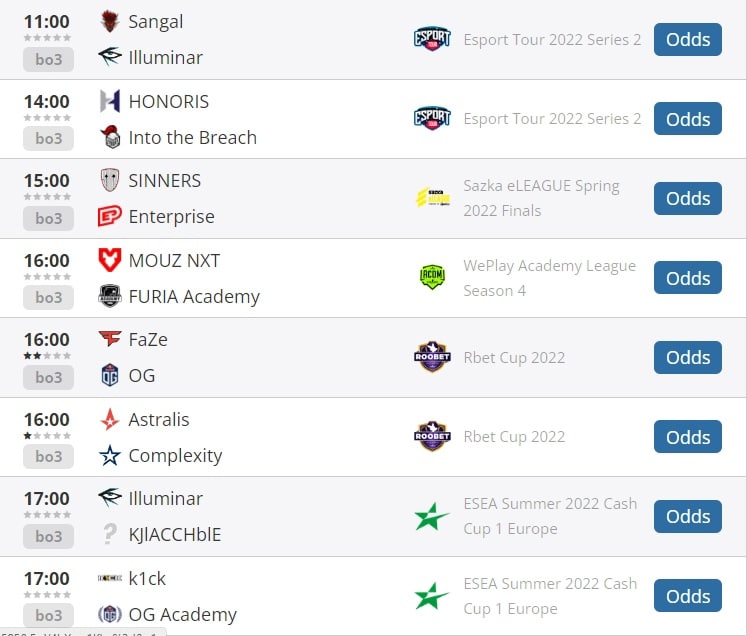
Task: Click the bo3 badge for Illuminar vs KJIACCHbIE
Action: tap(49, 536)
